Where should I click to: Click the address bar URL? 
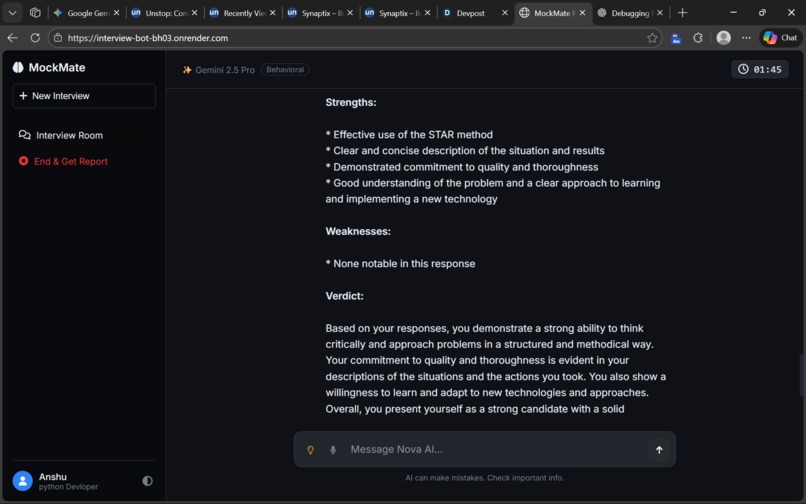[x=148, y=38]
